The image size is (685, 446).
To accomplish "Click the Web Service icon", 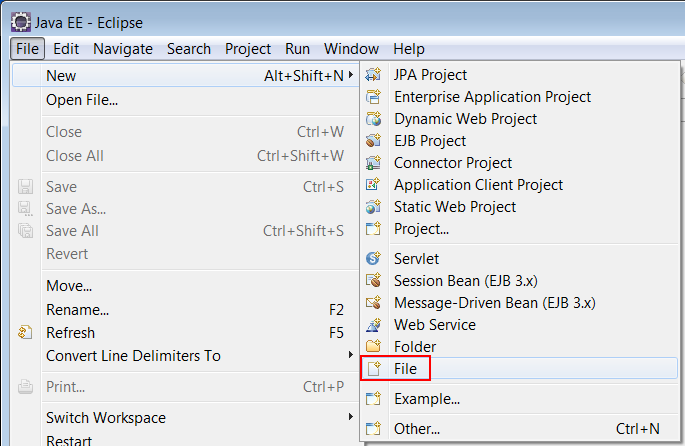I will 374,325.
